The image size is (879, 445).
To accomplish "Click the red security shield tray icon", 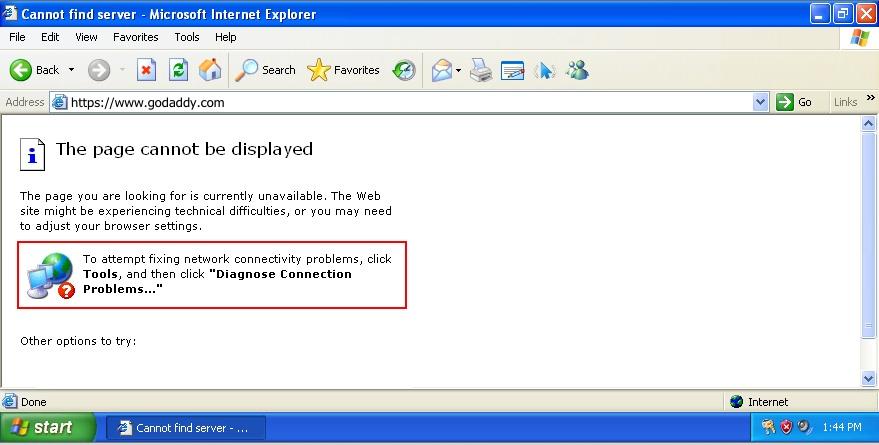I will point(787,427).
